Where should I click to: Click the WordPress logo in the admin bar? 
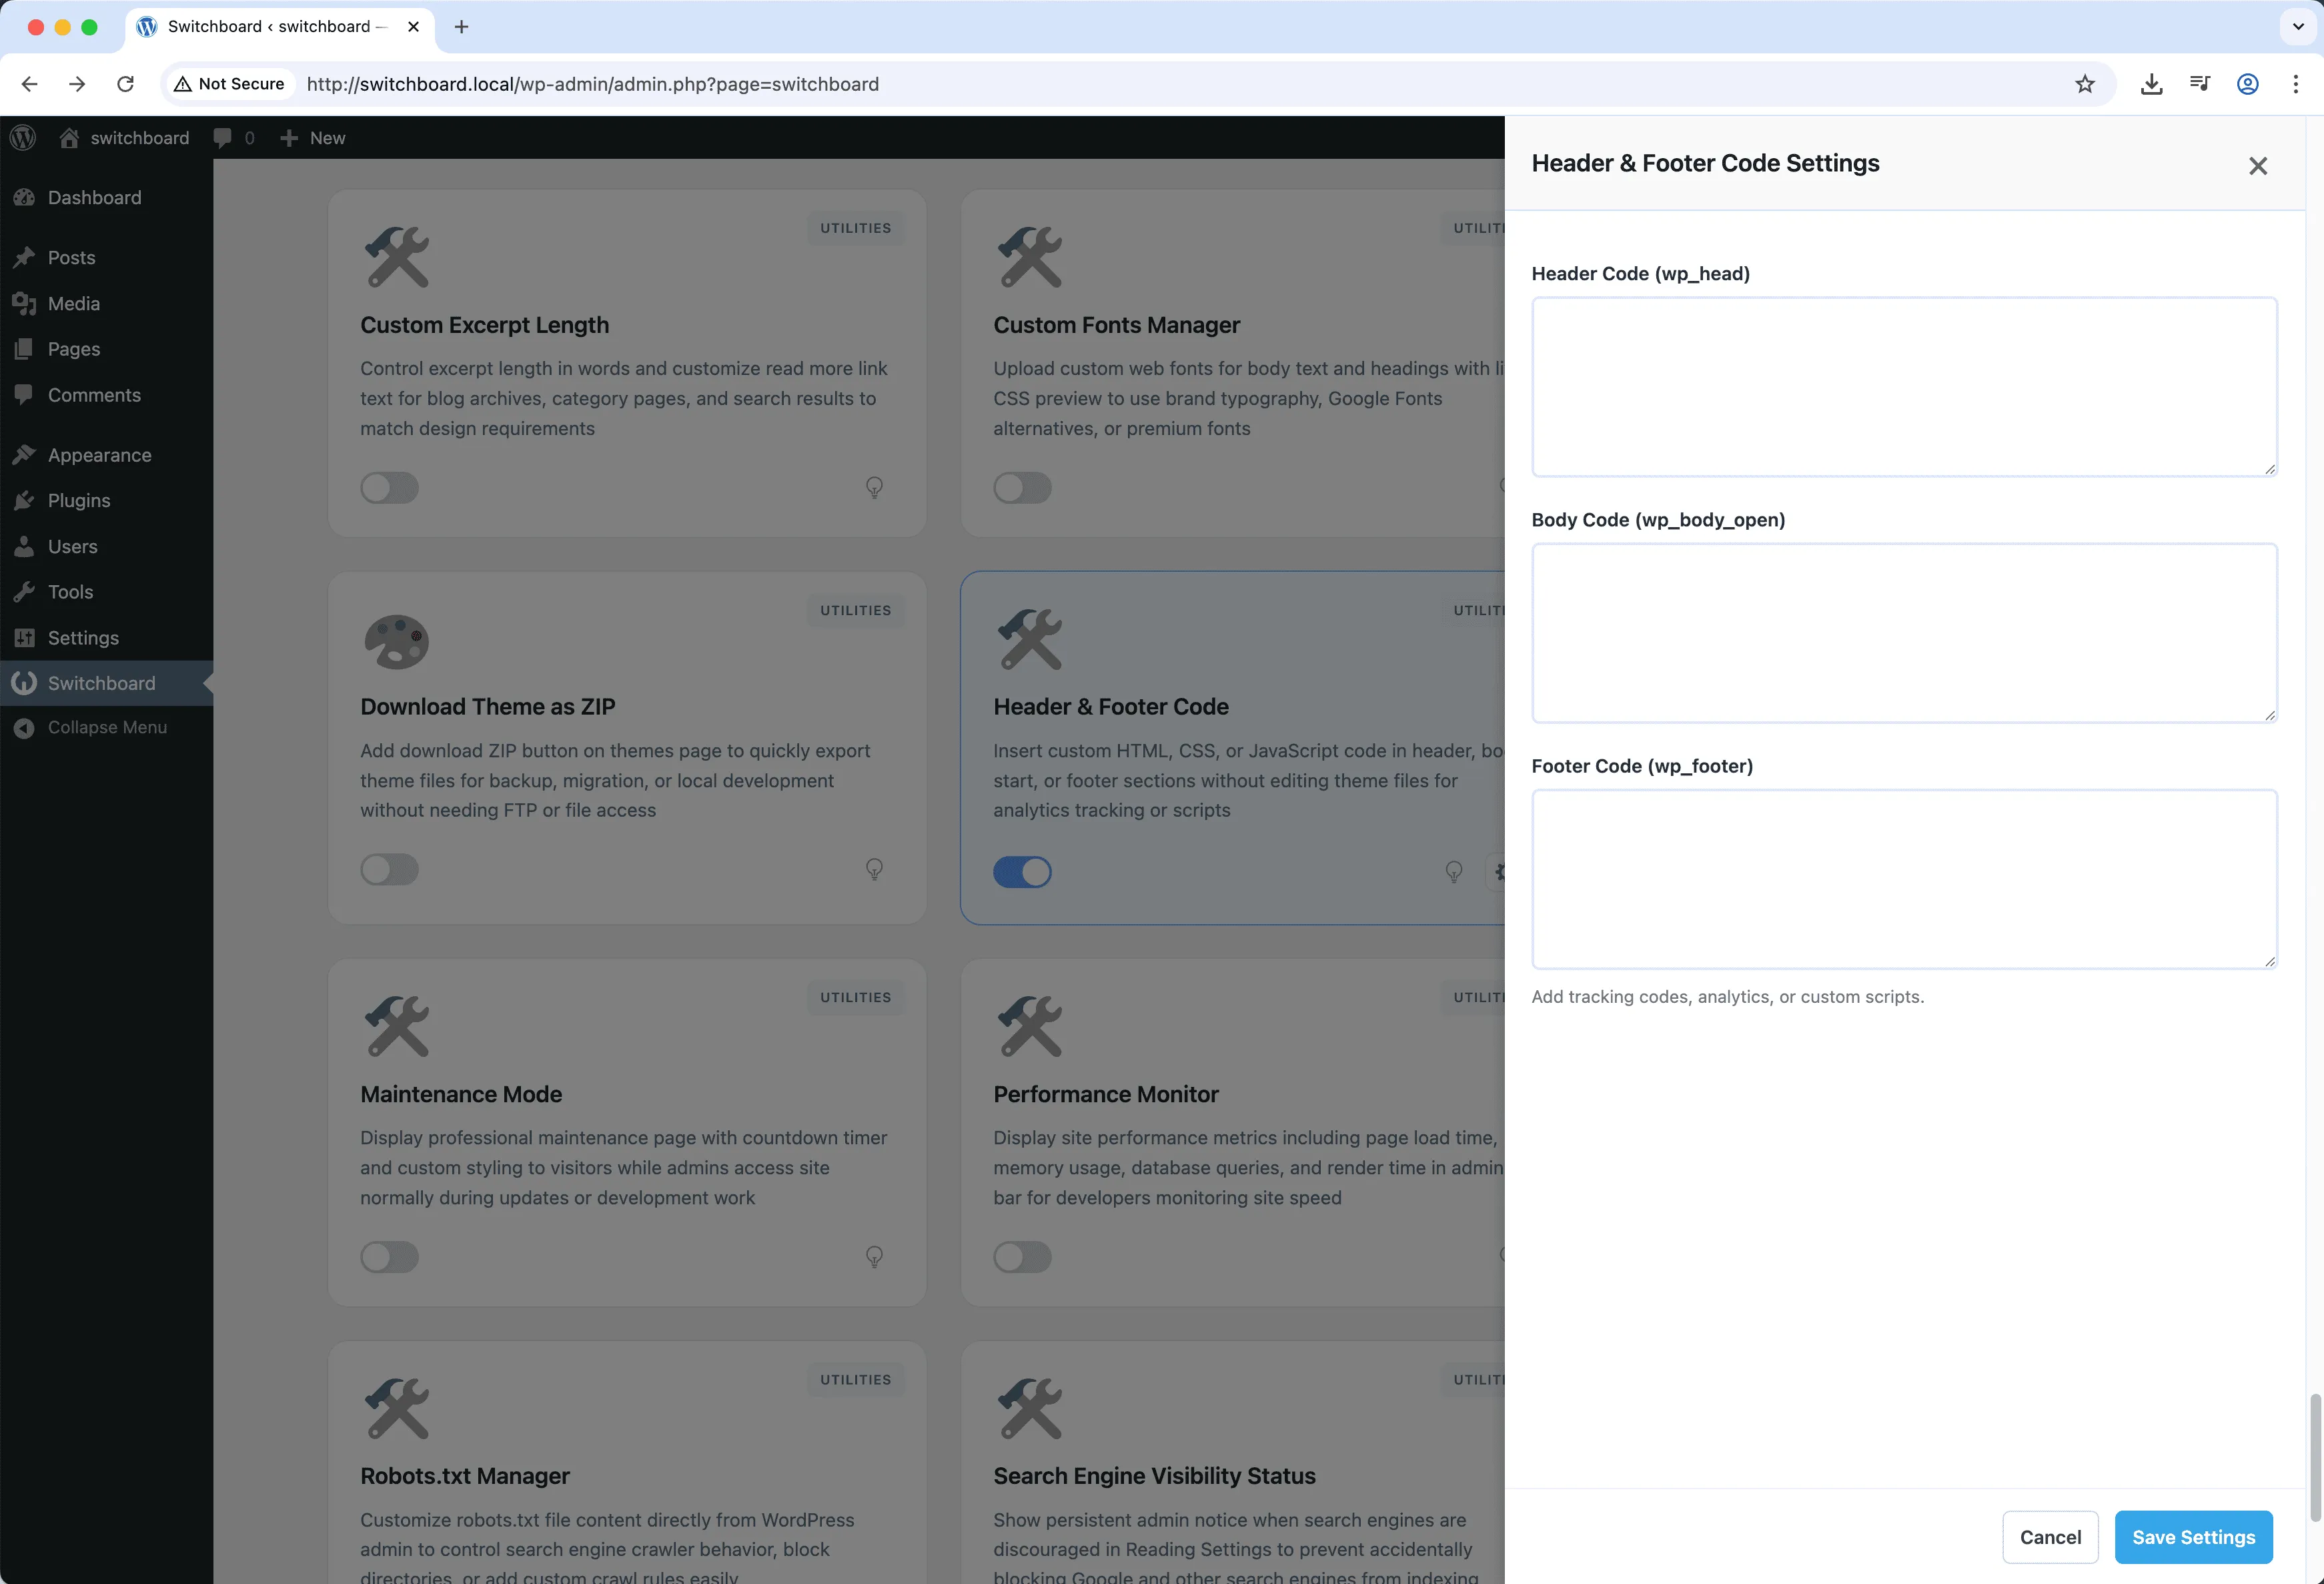22,137
